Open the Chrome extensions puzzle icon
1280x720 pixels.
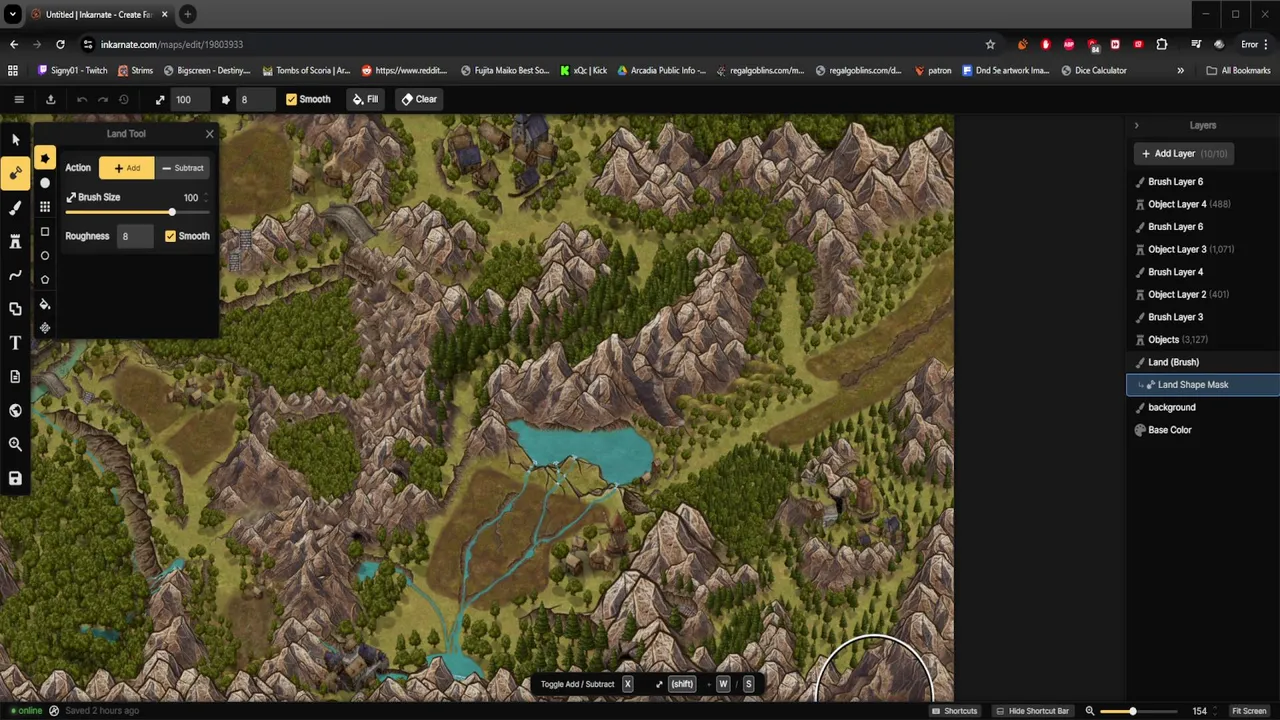(1161, 44)
